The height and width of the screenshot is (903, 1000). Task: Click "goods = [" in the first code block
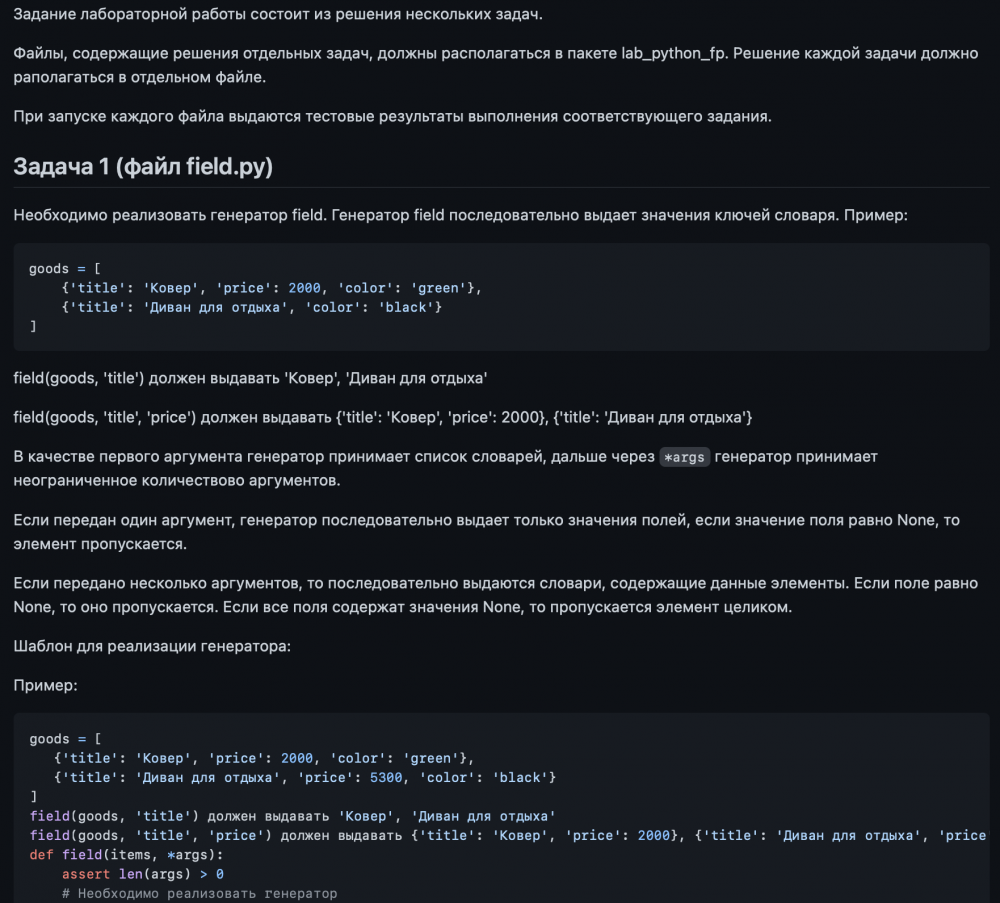tap(64, 269)
